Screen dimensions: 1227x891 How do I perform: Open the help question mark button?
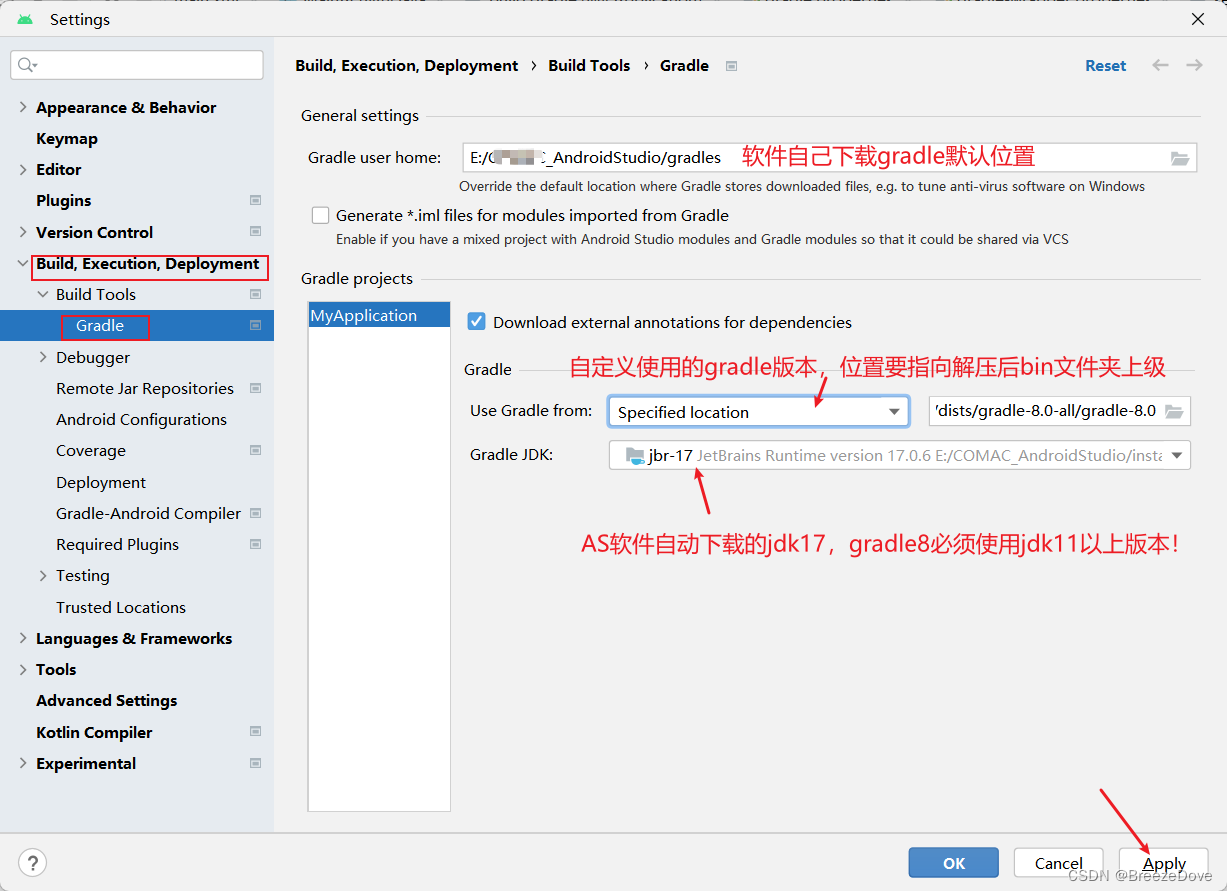[33, 863]
